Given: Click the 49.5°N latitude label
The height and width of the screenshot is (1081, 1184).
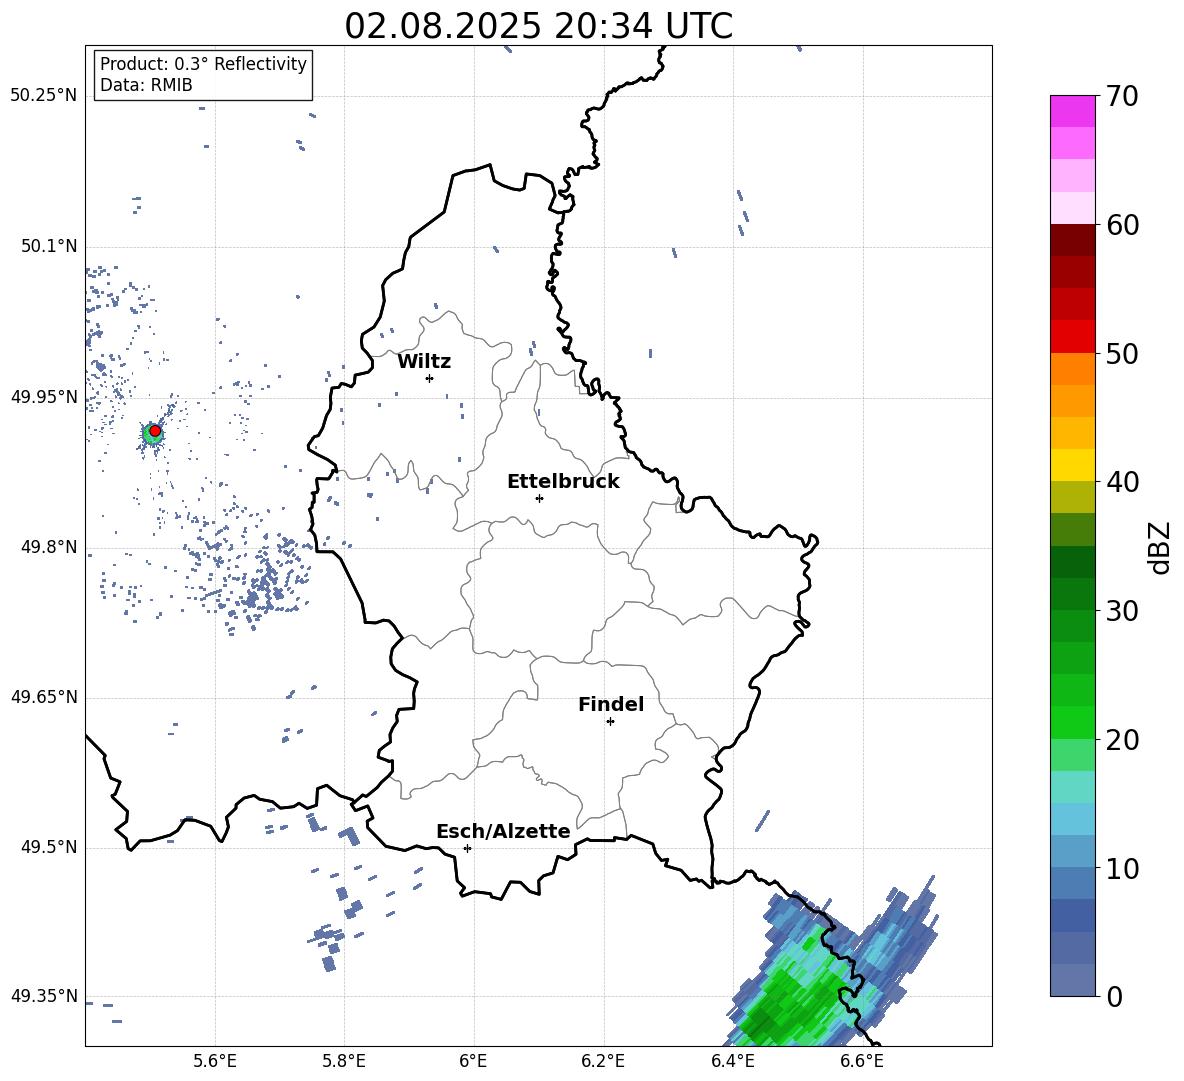Looking at the screenshot, I should (x=49, y=846).
